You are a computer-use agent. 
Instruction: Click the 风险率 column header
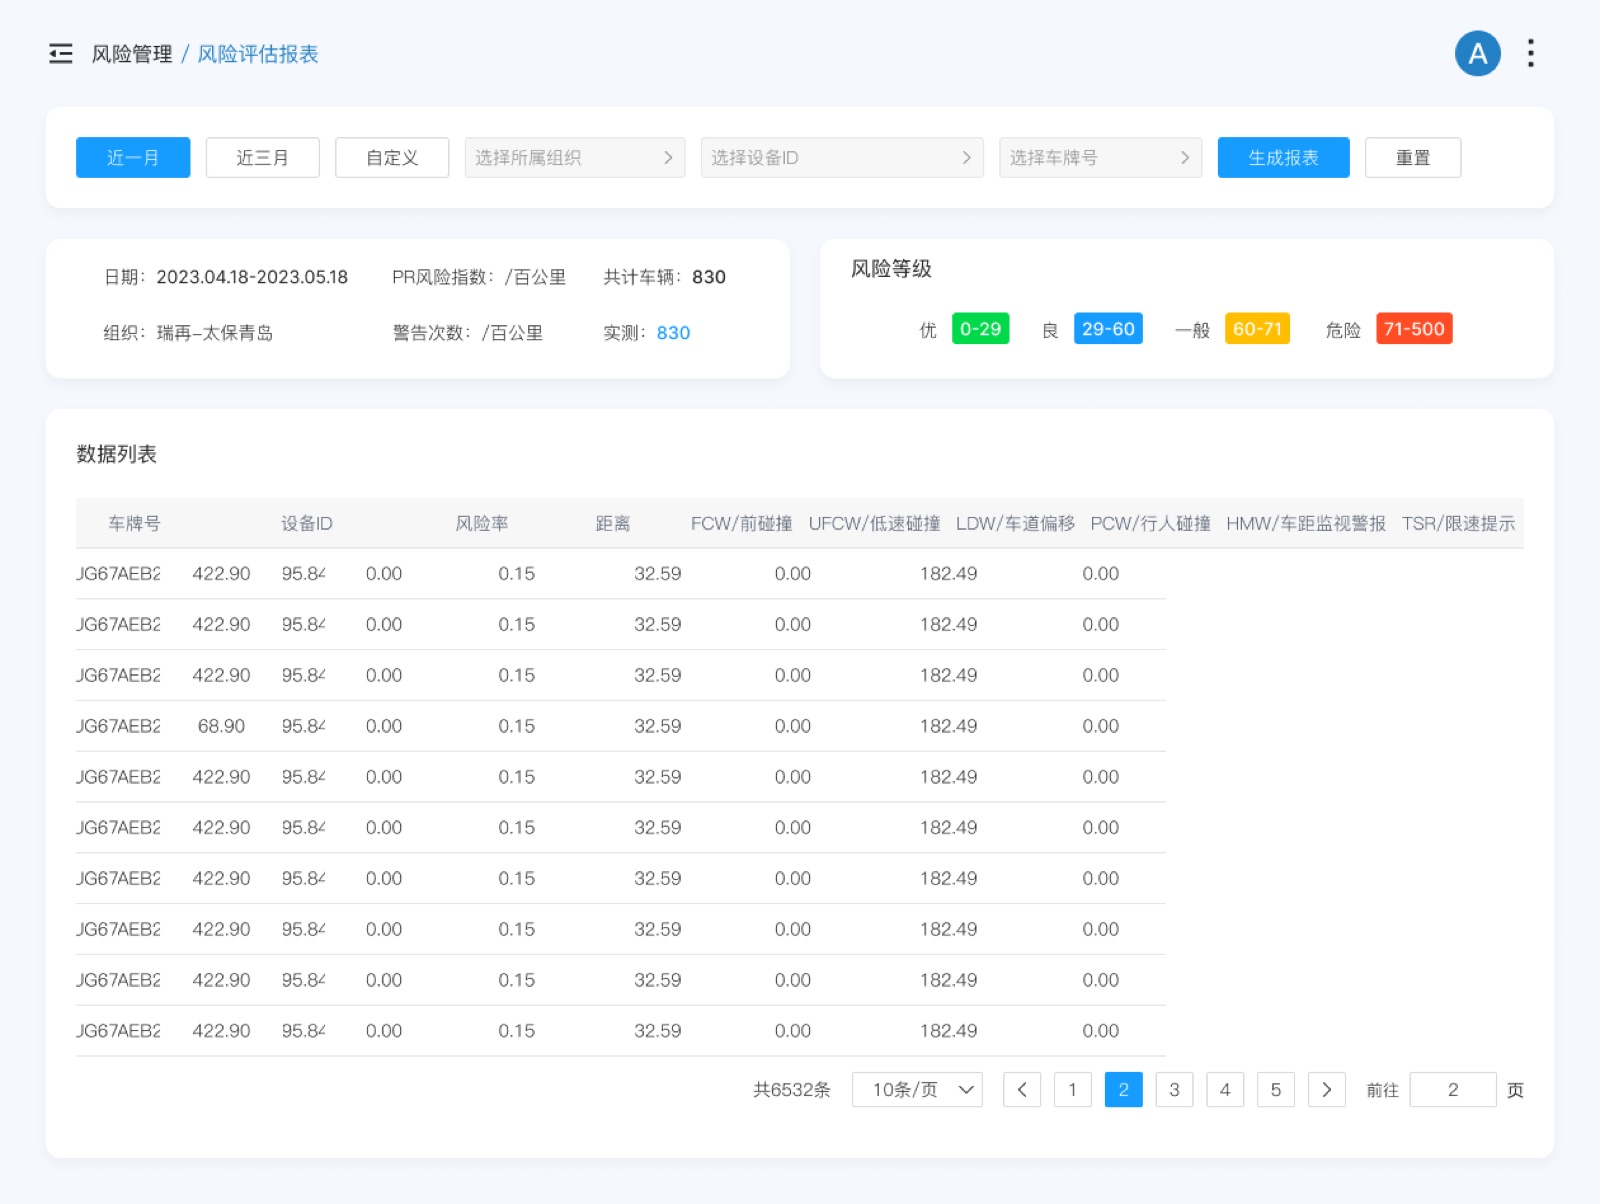482,524
